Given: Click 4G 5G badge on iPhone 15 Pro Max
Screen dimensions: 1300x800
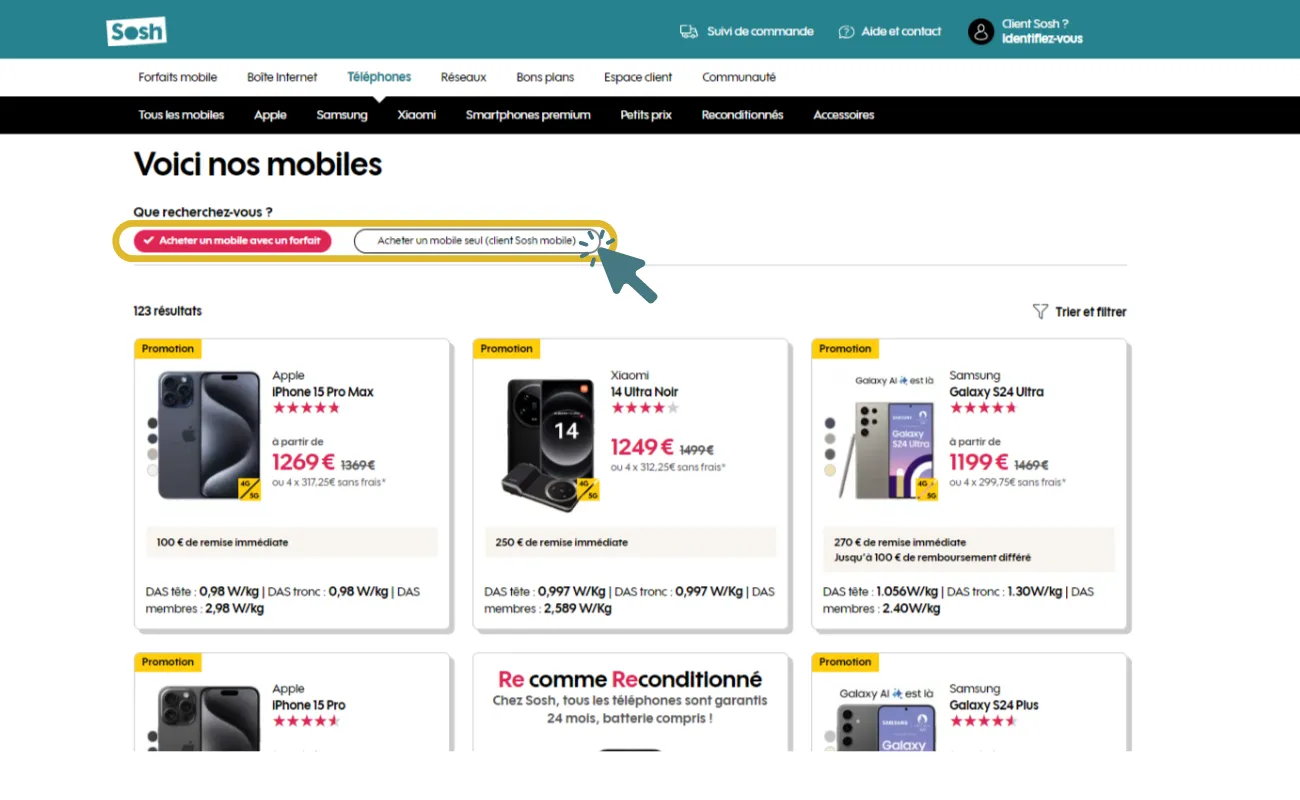Looking at the screenshot, I should [x=250, y=489].
